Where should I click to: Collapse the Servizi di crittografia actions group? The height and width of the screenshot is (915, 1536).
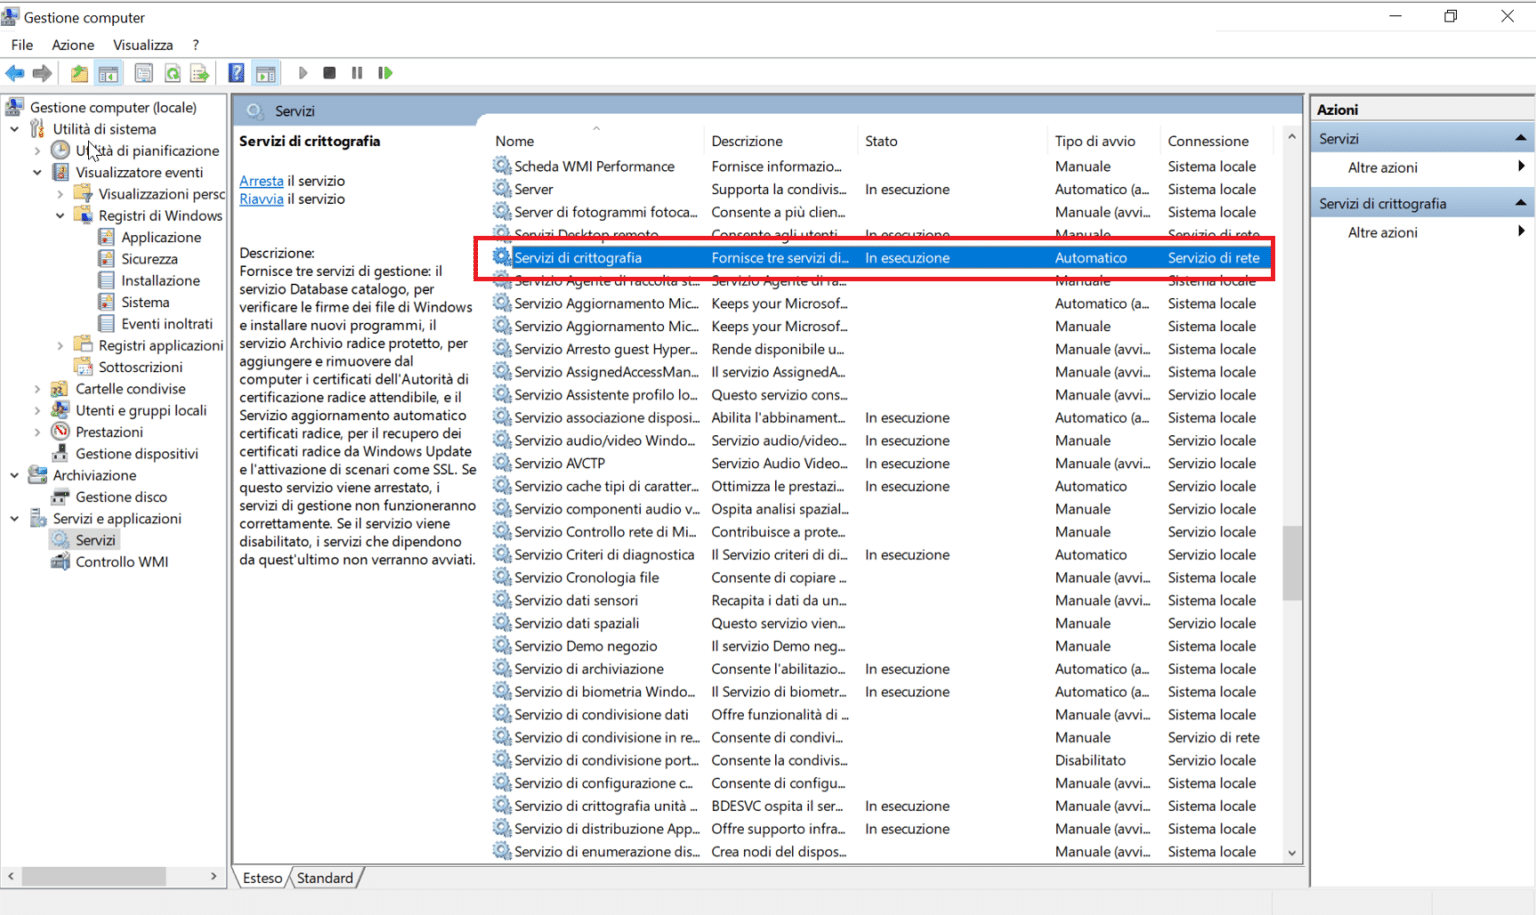pos(1522,202)
